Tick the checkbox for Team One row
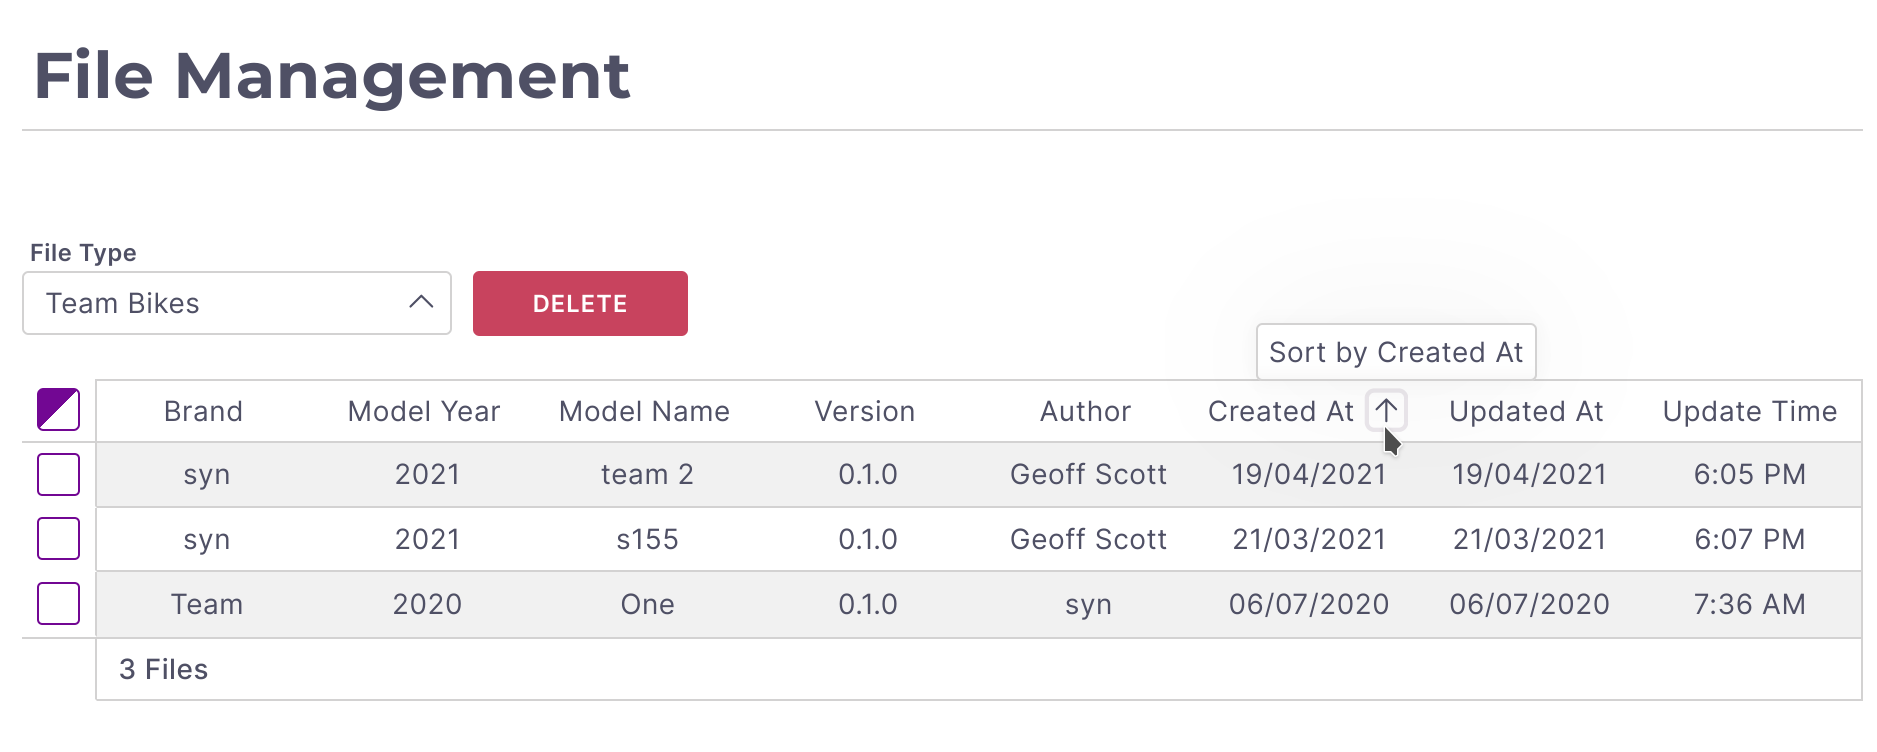 pos(58,604)
